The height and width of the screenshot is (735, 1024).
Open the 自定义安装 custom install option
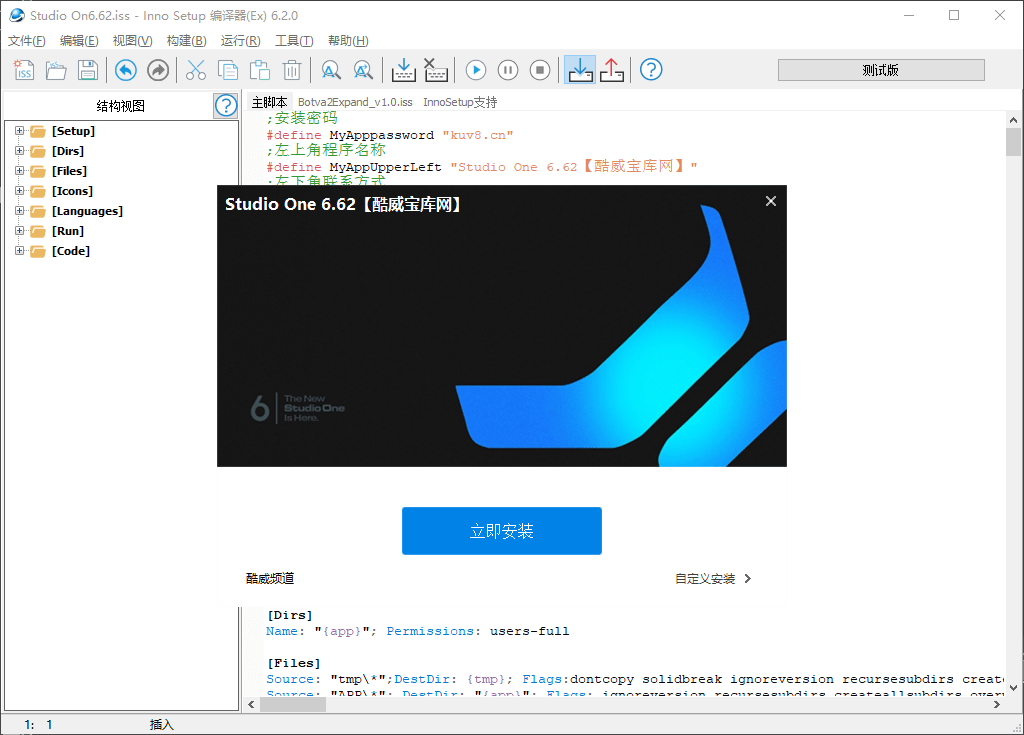coord(713,578)
